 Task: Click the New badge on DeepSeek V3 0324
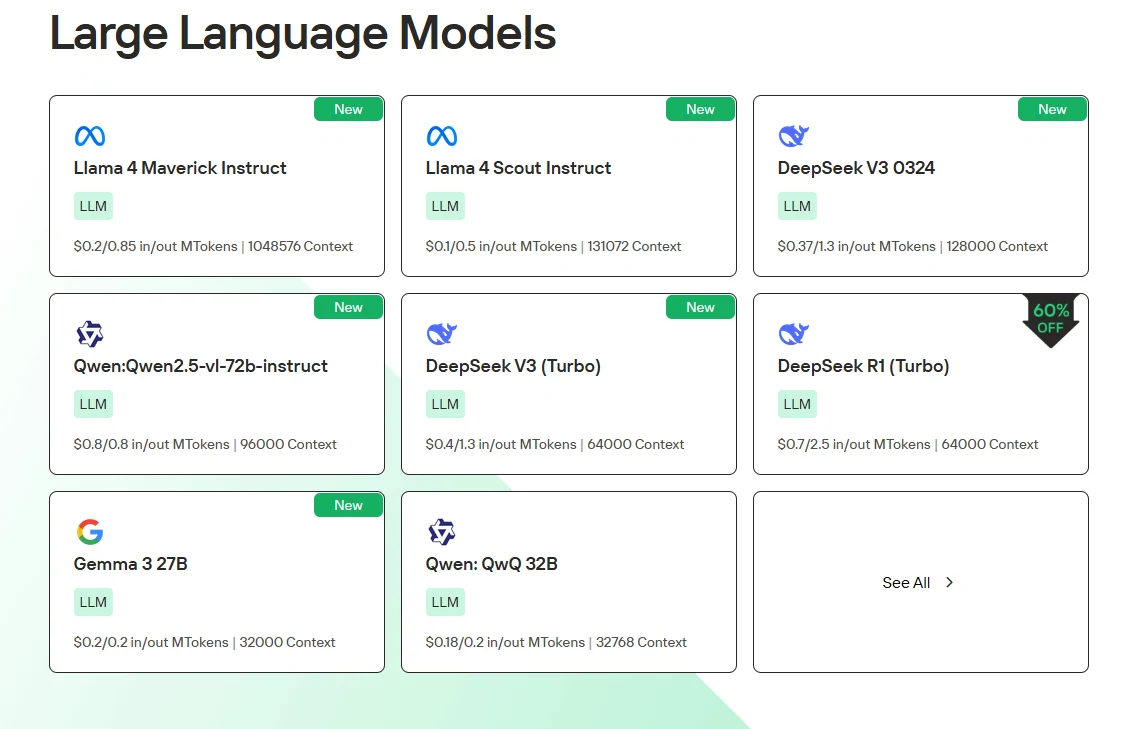[x=1052, y=109]
